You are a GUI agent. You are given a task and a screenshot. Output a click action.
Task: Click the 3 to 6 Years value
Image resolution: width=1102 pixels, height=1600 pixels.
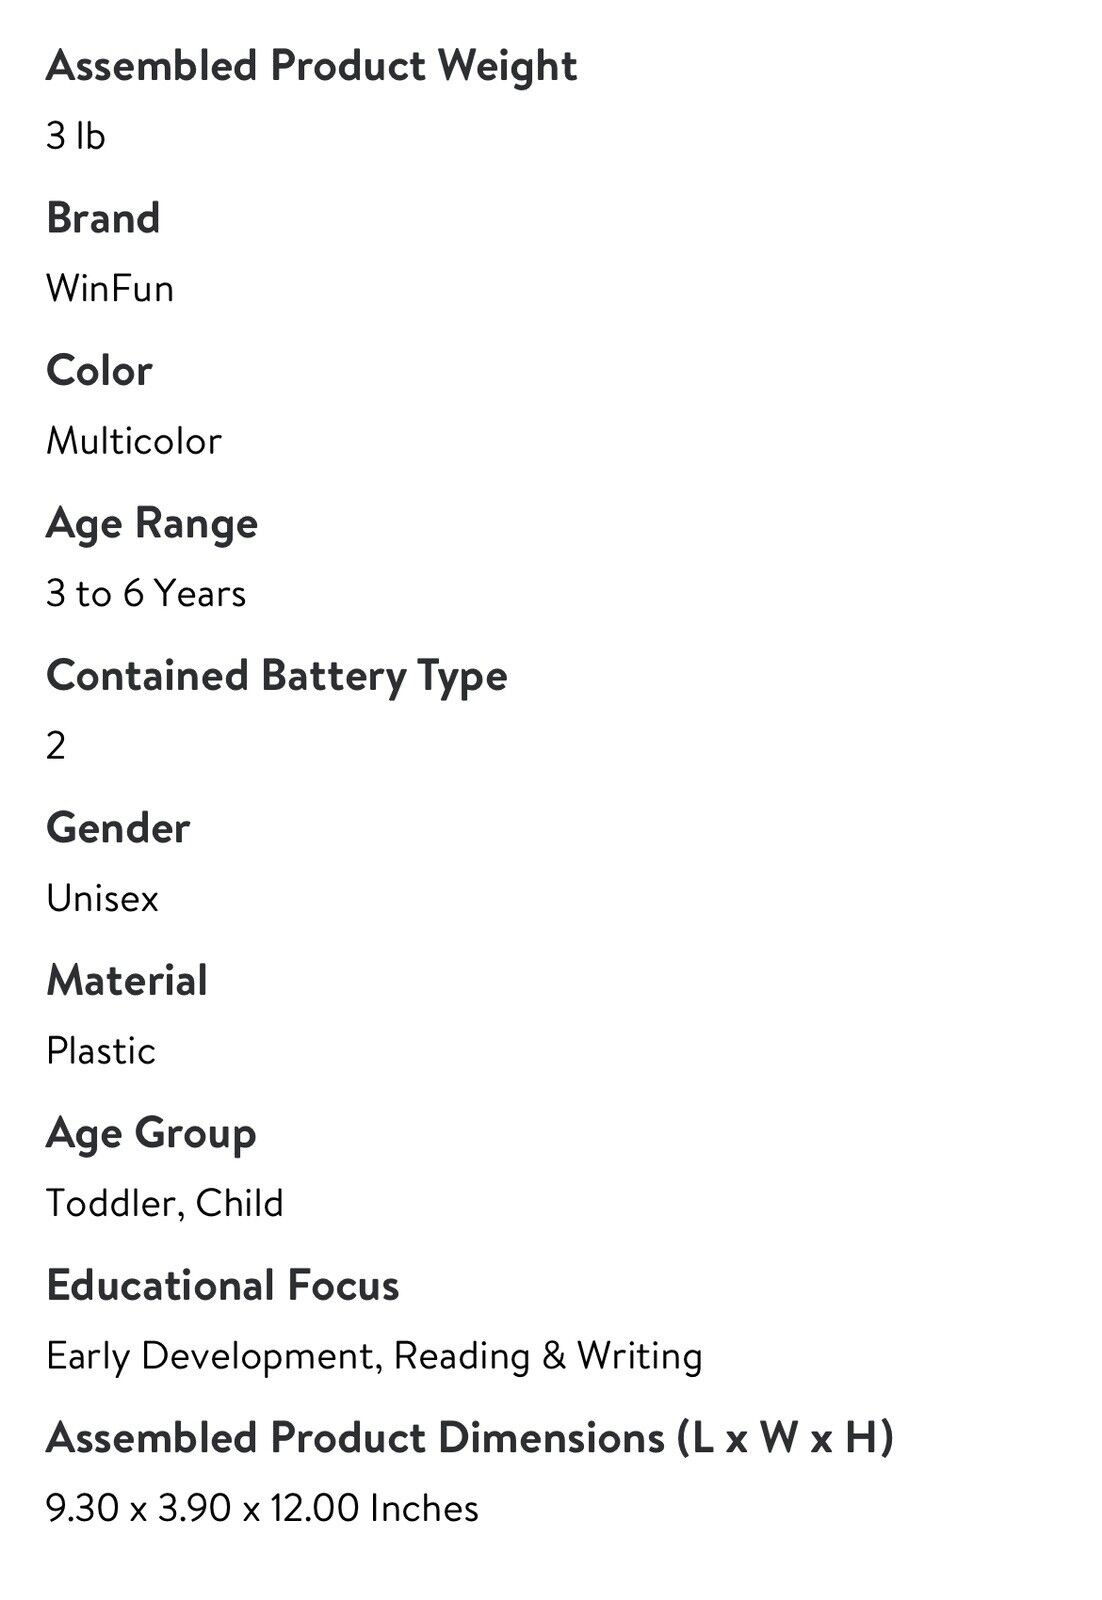coord(146,593)
